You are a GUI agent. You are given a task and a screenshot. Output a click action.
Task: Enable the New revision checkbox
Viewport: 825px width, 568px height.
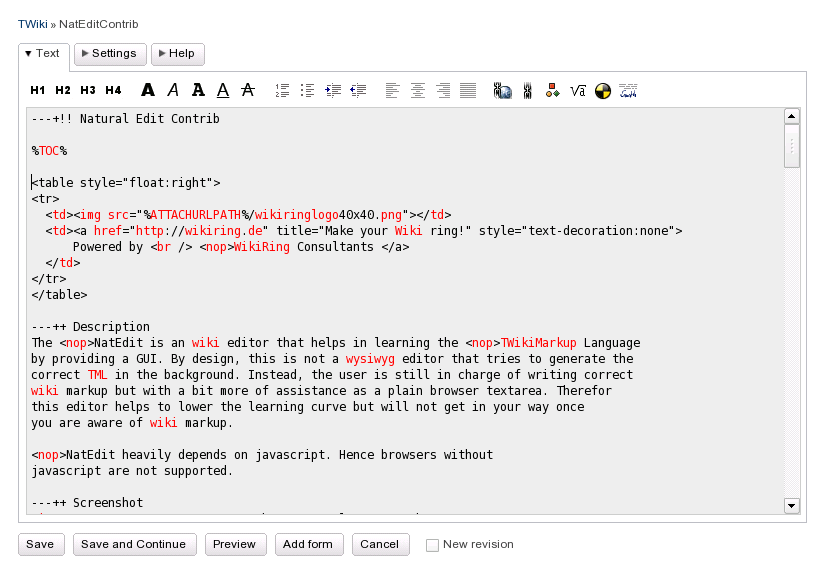(432, 545)
